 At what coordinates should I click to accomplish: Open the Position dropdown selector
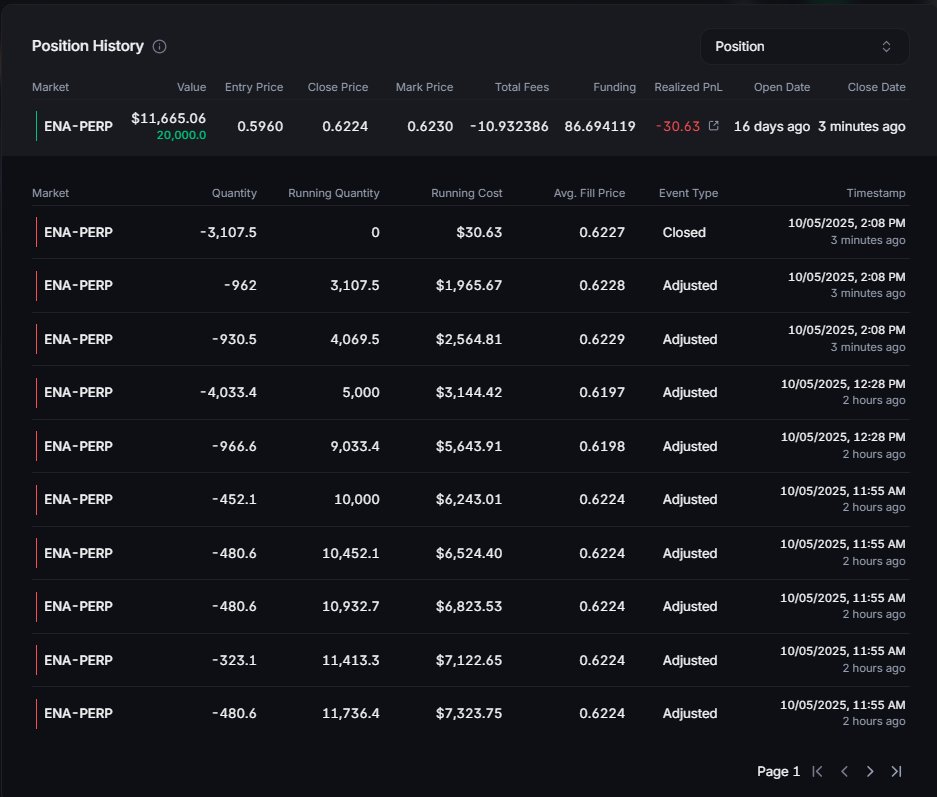[804, 47]
